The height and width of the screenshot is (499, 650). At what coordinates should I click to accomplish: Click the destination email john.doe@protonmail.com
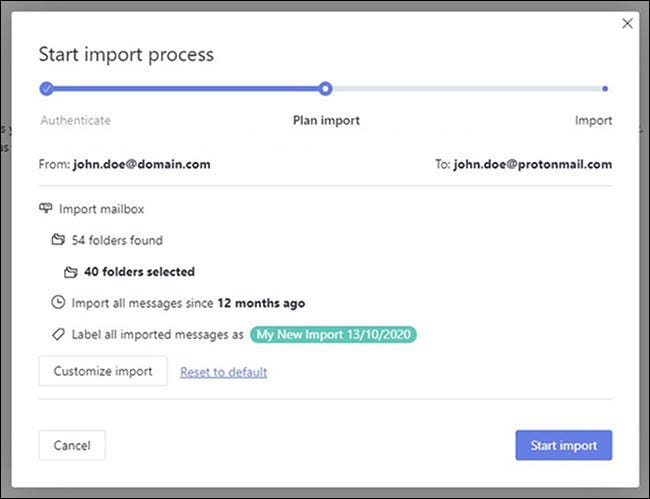point(532,164)
